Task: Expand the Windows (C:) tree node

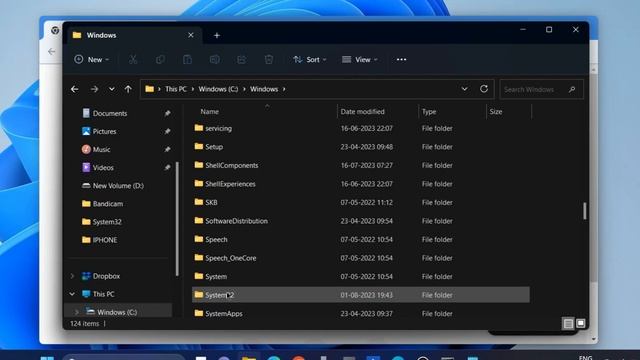Action: (76, 312)
